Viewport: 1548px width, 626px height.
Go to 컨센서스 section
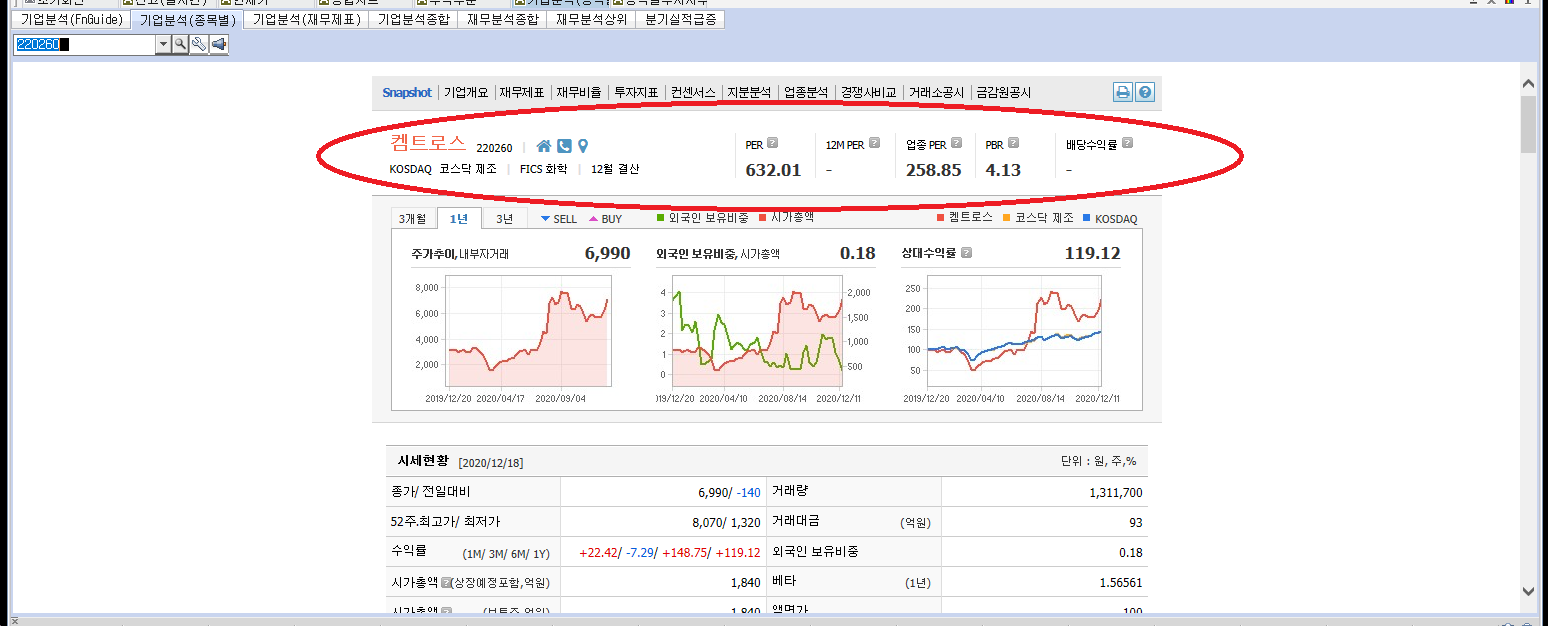(x=693, y=92)
